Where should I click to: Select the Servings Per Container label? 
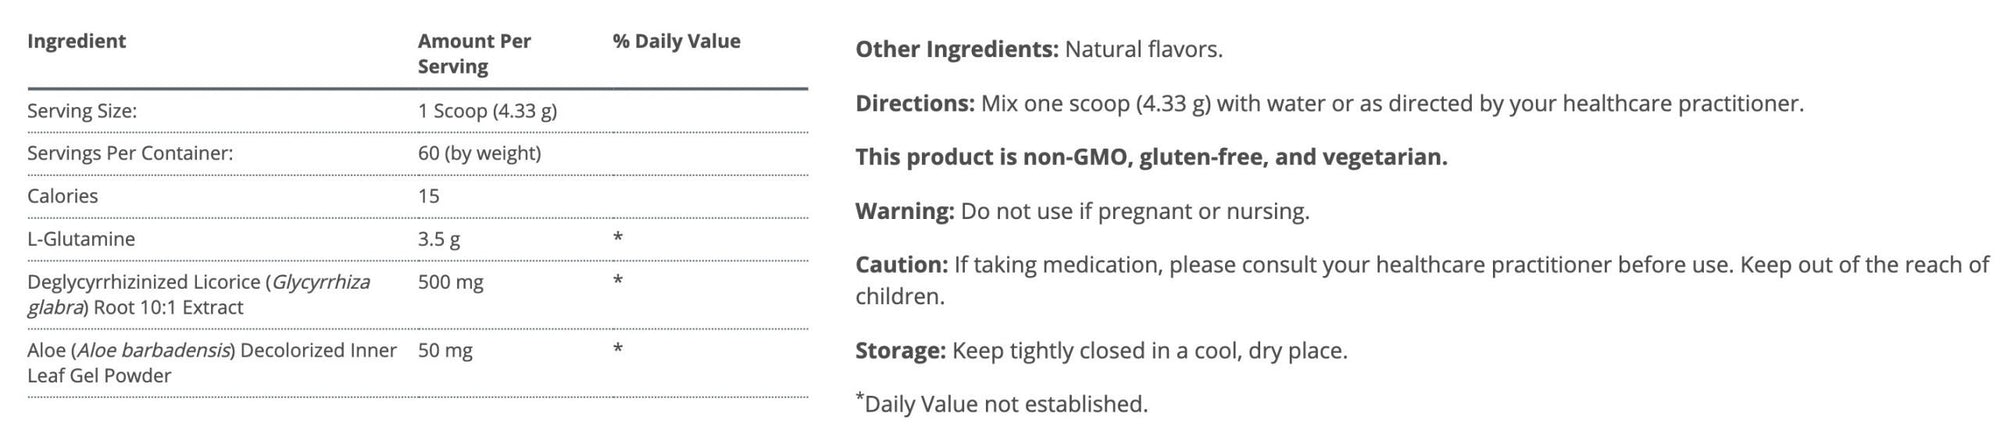point(130,153)
